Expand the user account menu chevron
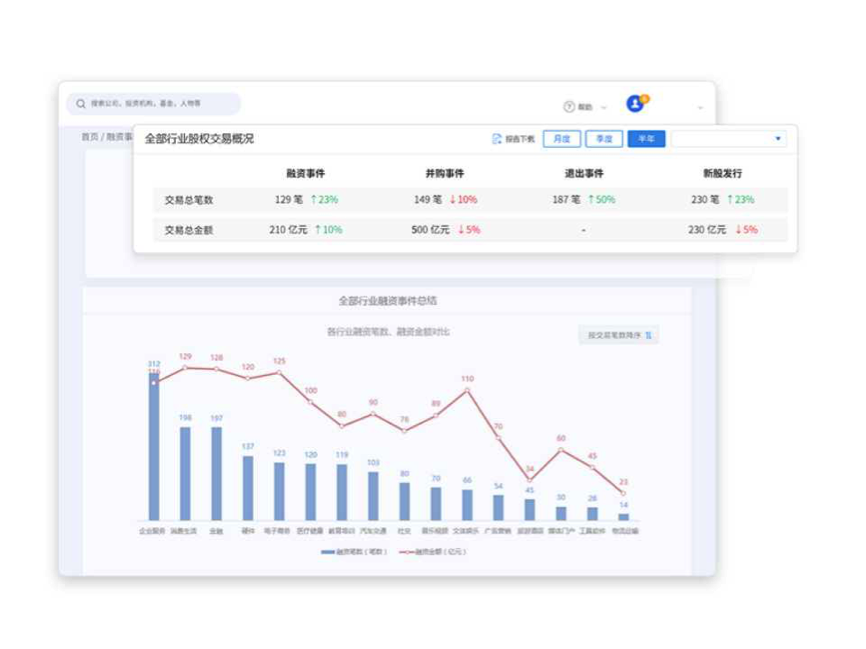 (x=700, y=107)
